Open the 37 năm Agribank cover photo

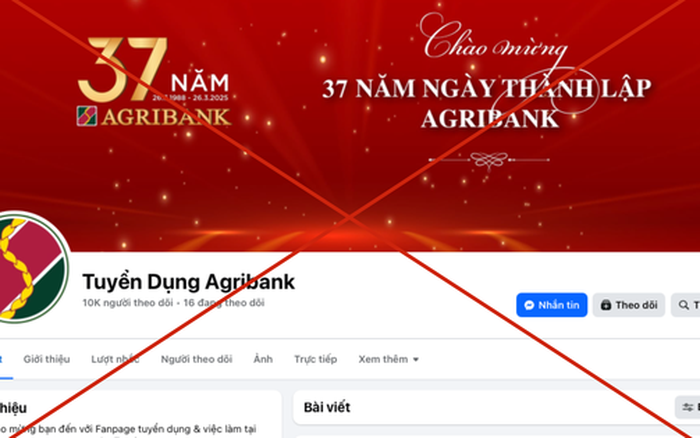350,125
